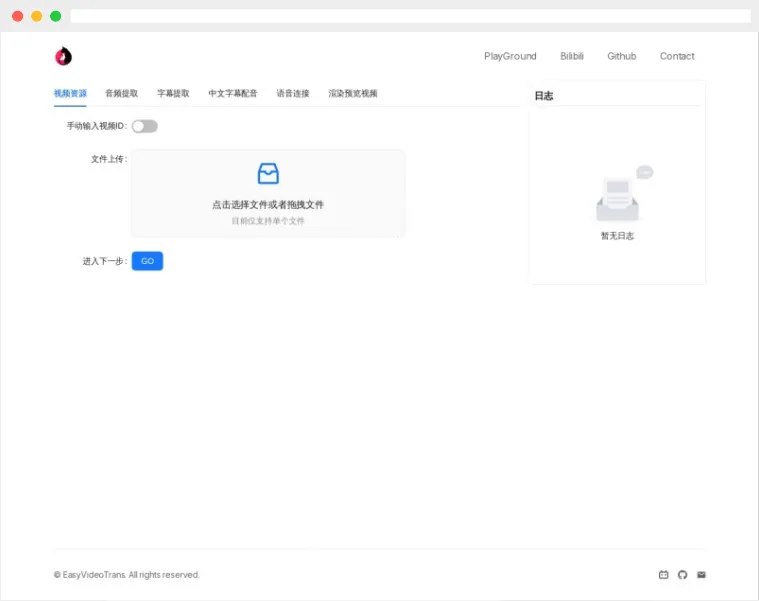Click the mail envelope icon in footer
Image resolution: width=759 pixels, height=601 pixels.
(x=701, y=574)
